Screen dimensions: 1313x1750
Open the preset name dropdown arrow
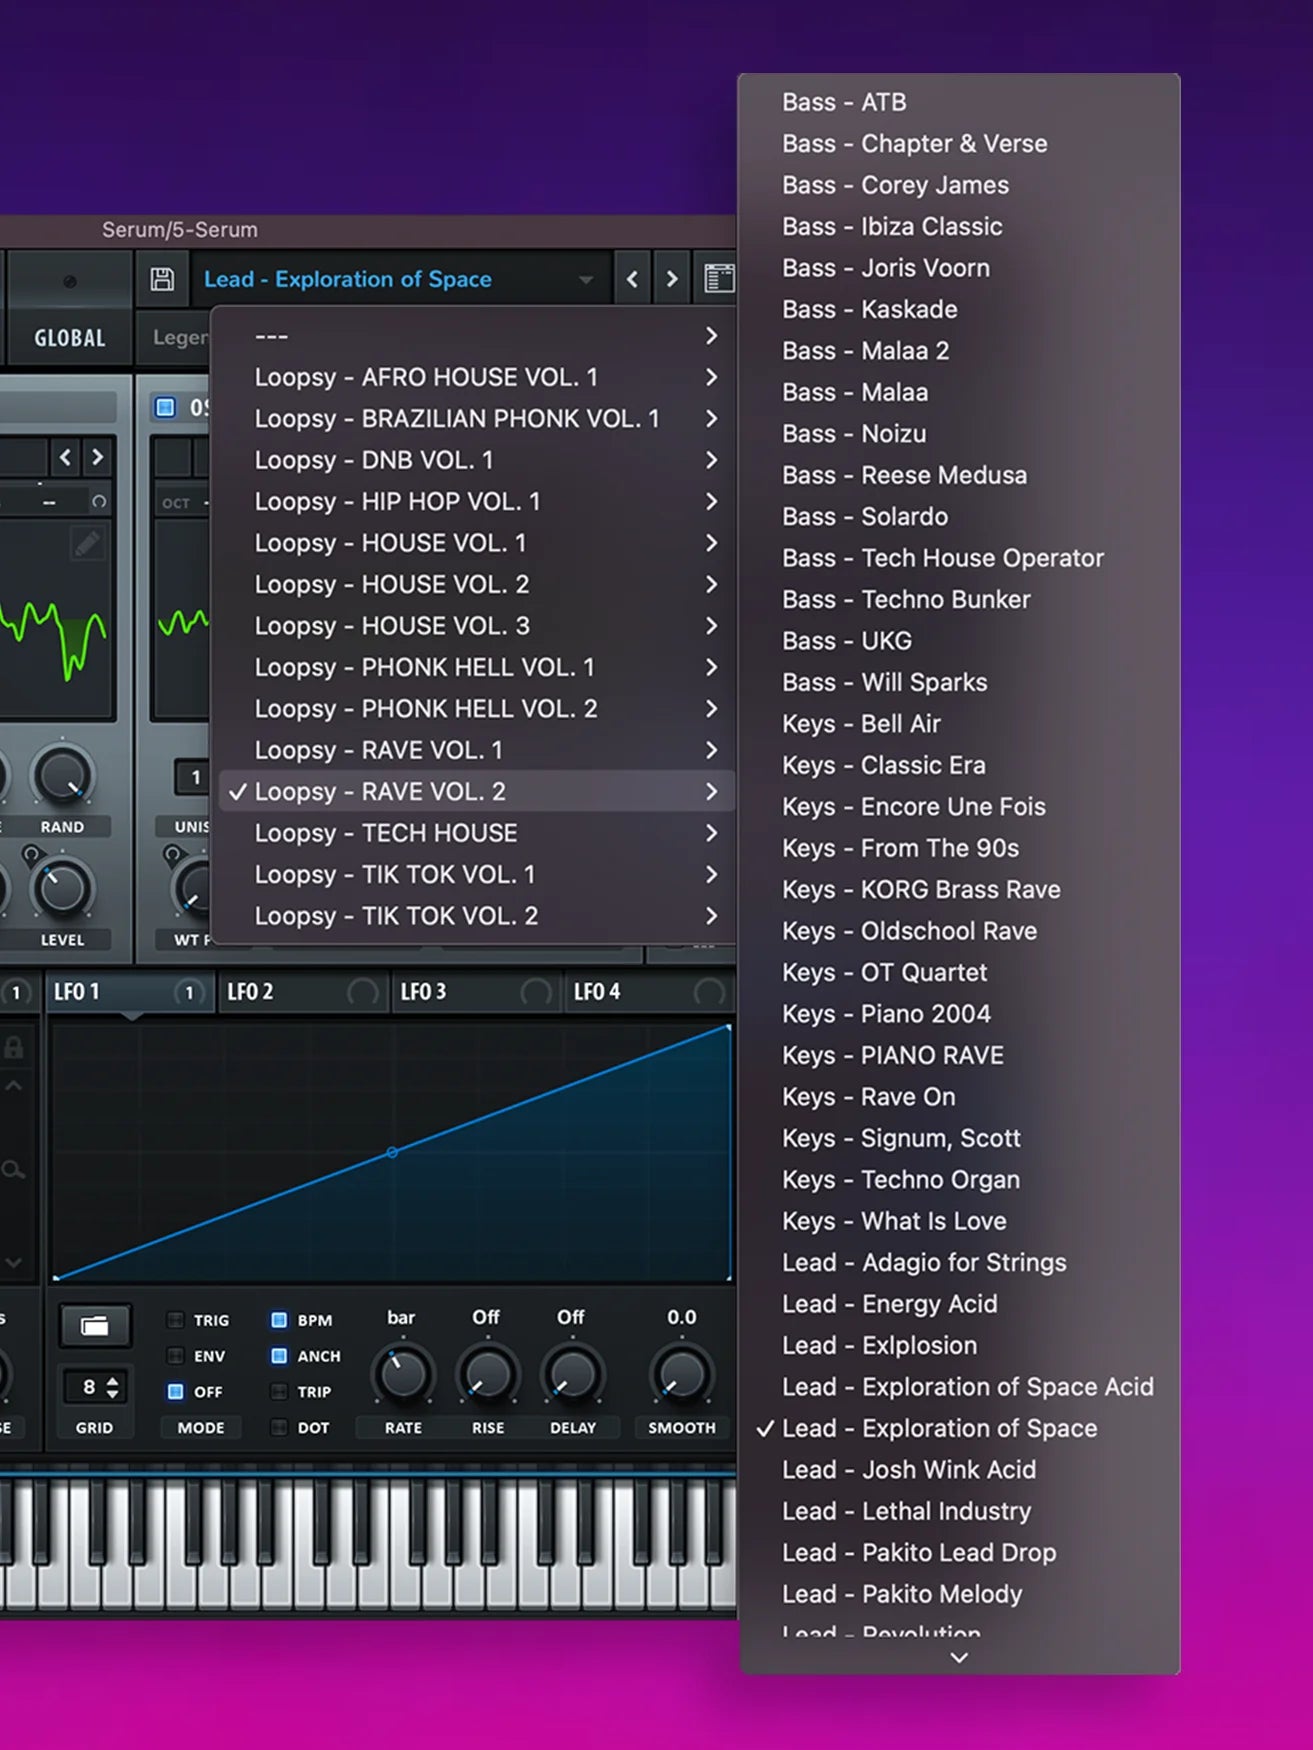point(586,280)
